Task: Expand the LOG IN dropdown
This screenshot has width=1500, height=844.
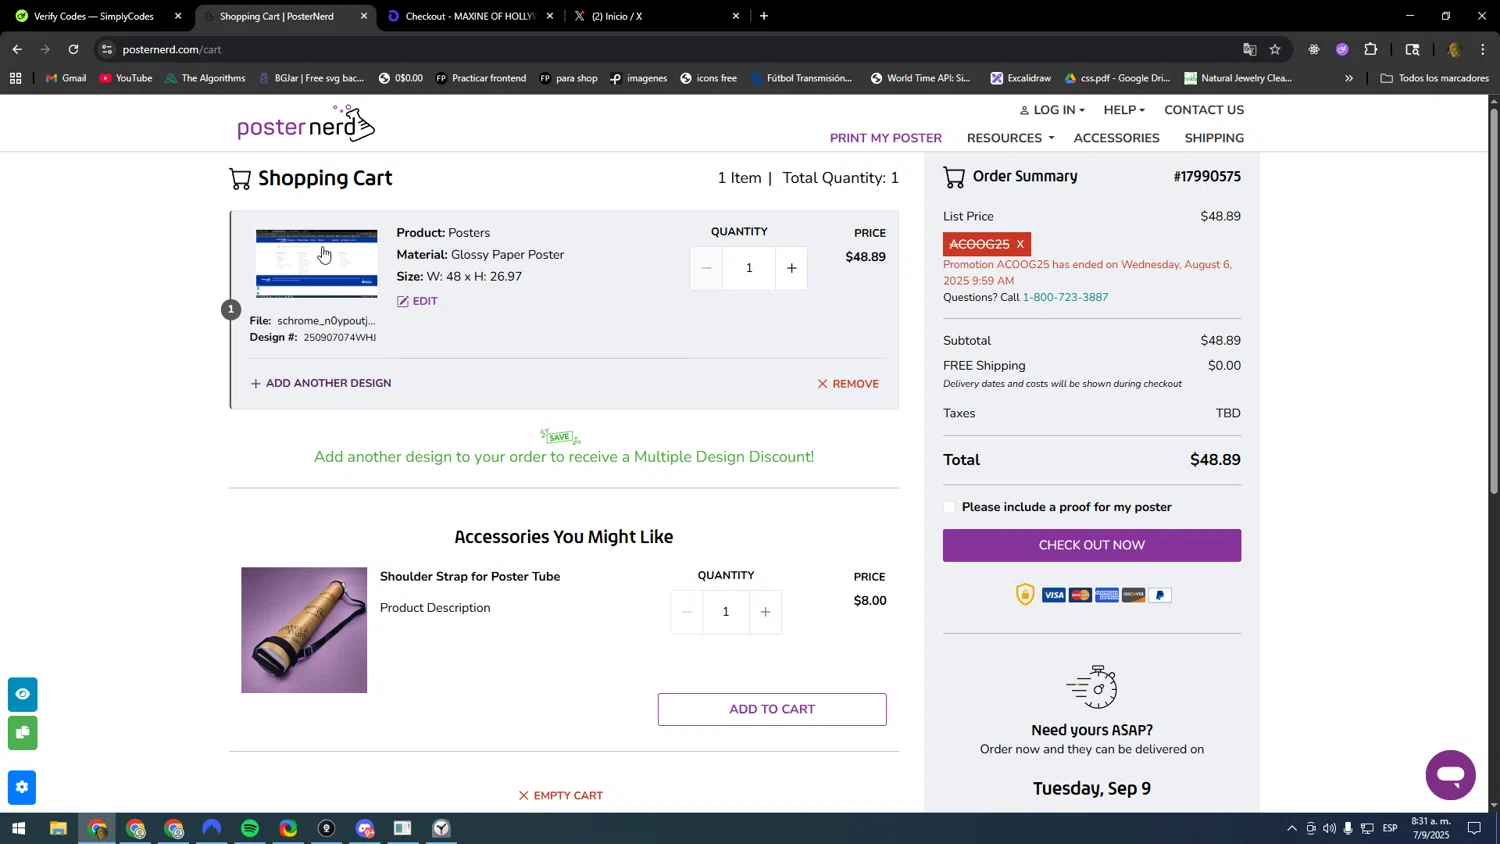Action: coord(1052,110)
